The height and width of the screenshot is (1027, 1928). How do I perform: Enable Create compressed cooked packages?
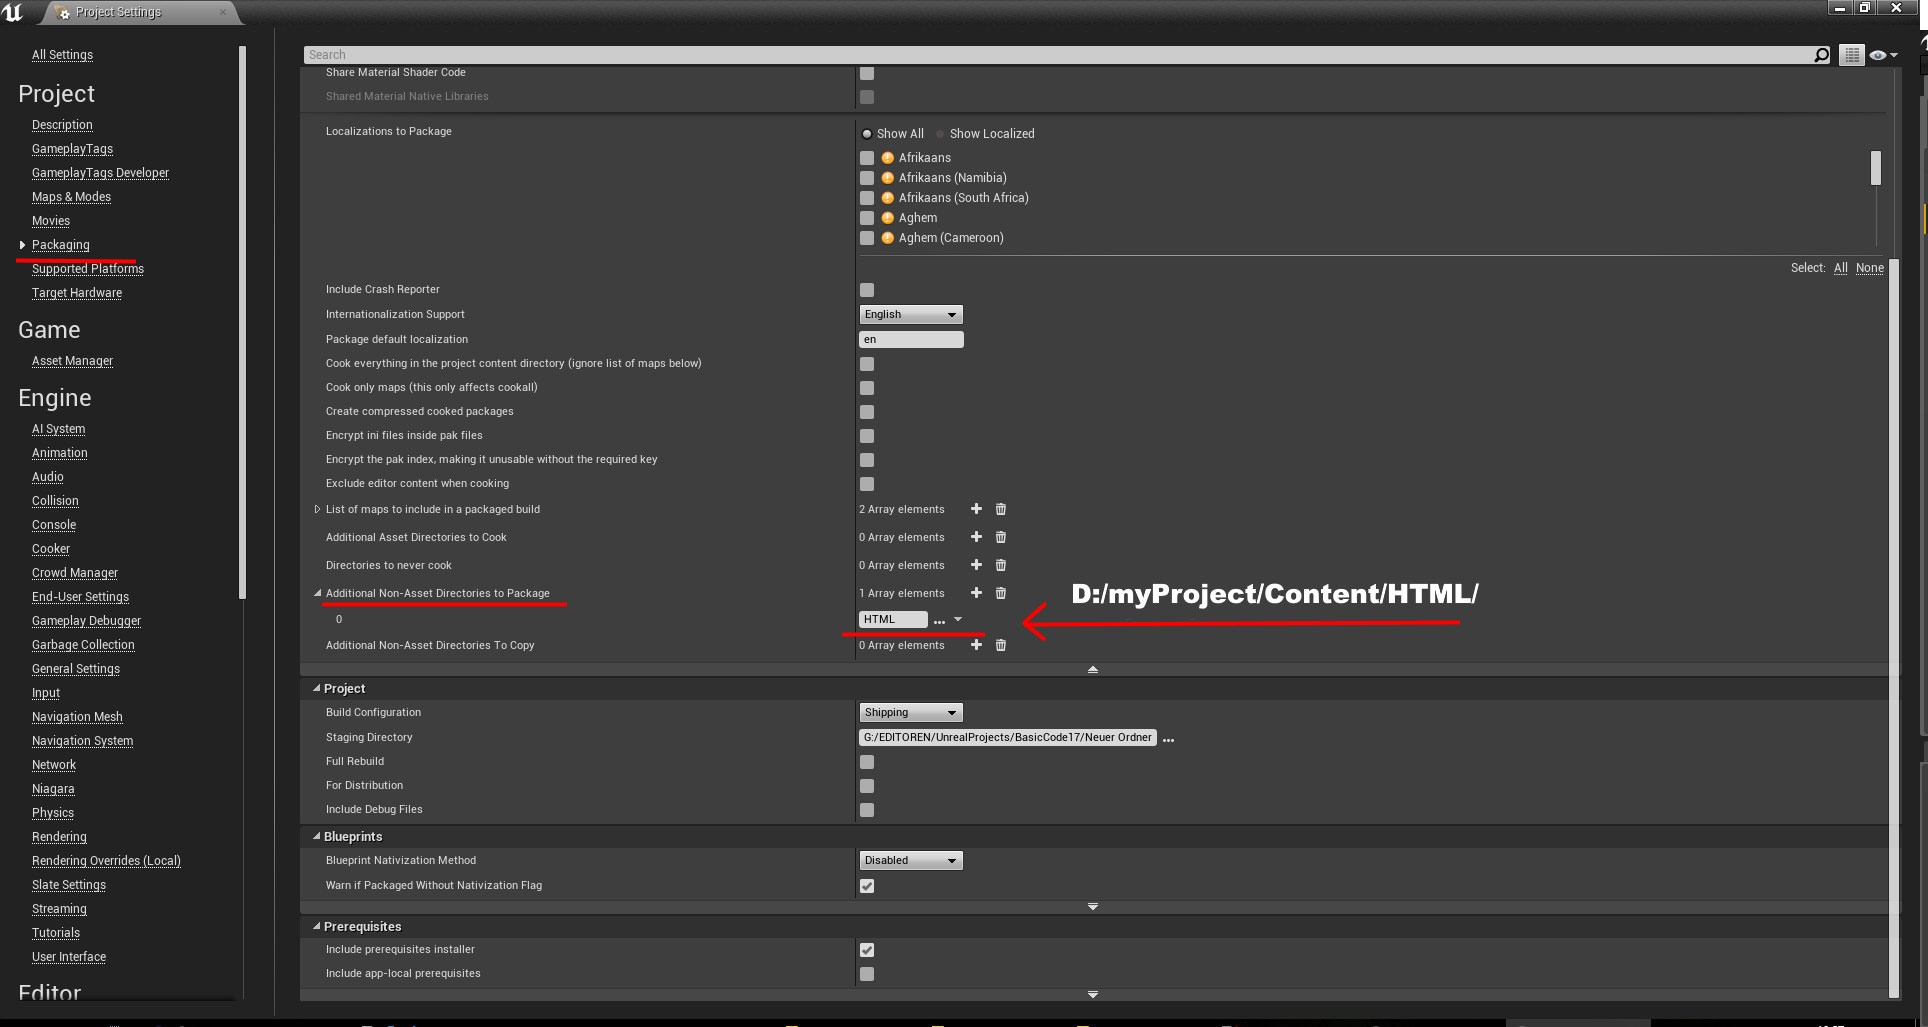click(x=867, y=412)
